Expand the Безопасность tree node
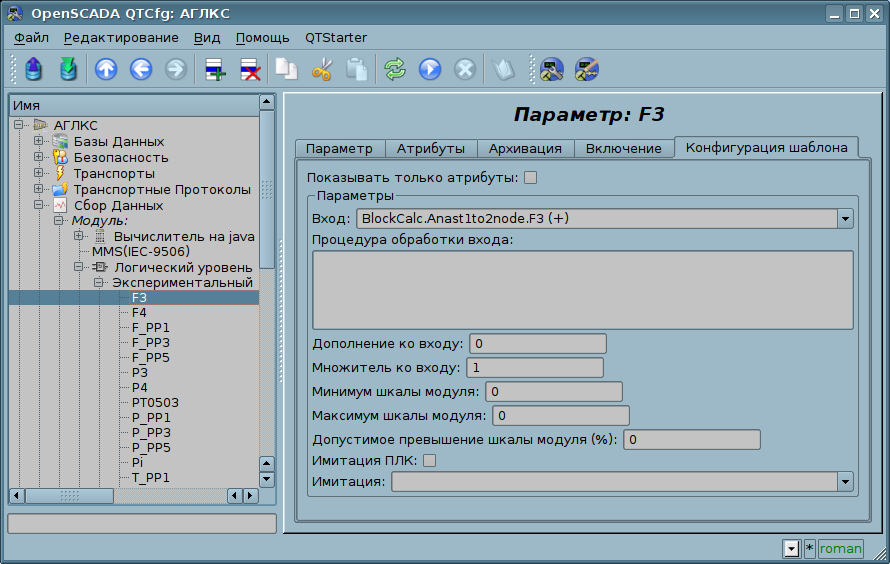Screen dimensions: 890x564 [38, 156]
